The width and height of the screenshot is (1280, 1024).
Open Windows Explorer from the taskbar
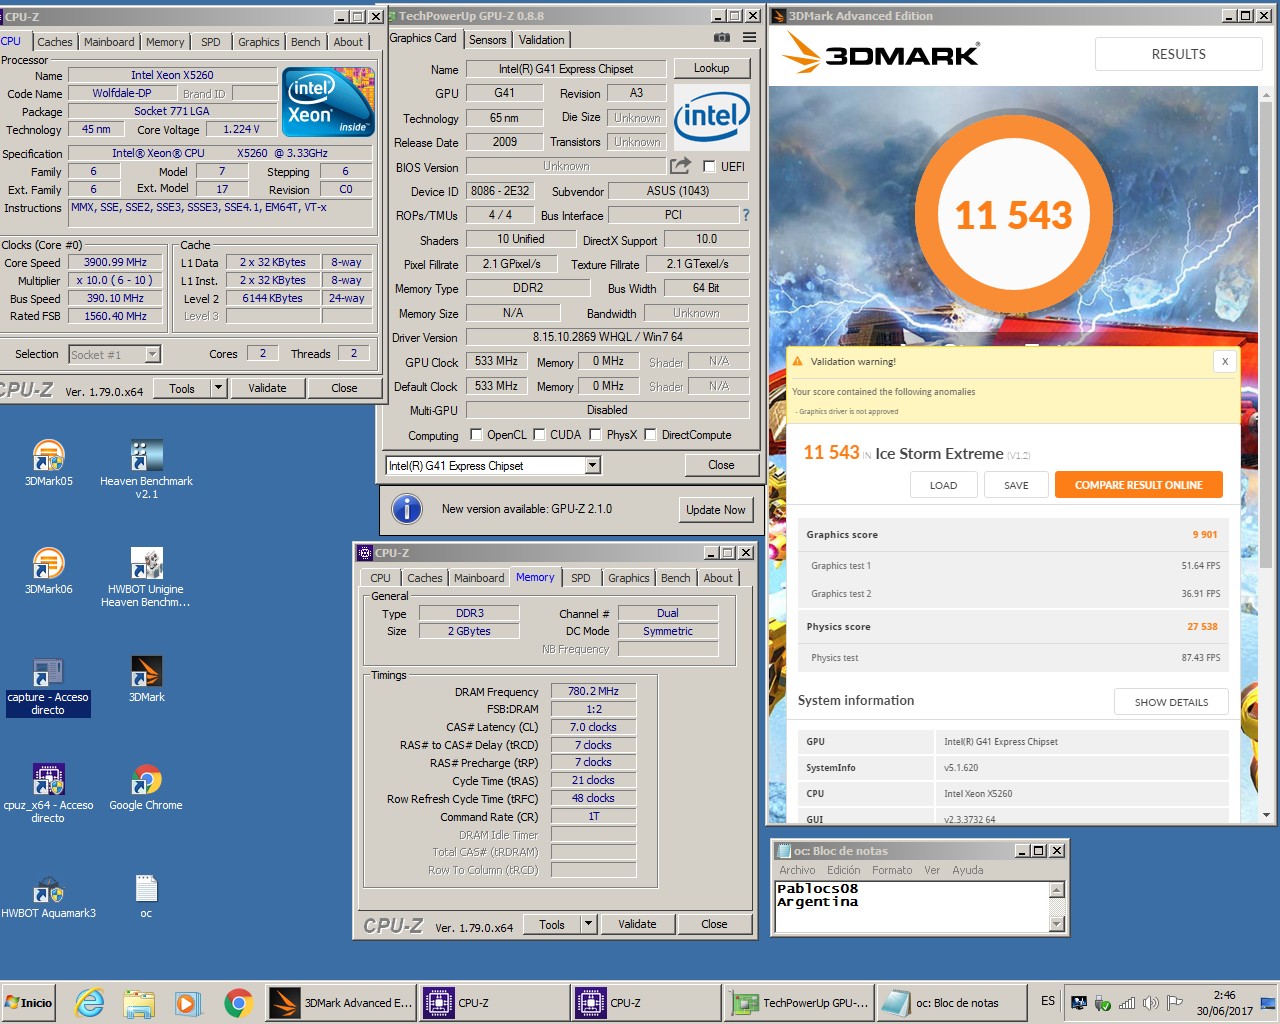(139, 1002)
